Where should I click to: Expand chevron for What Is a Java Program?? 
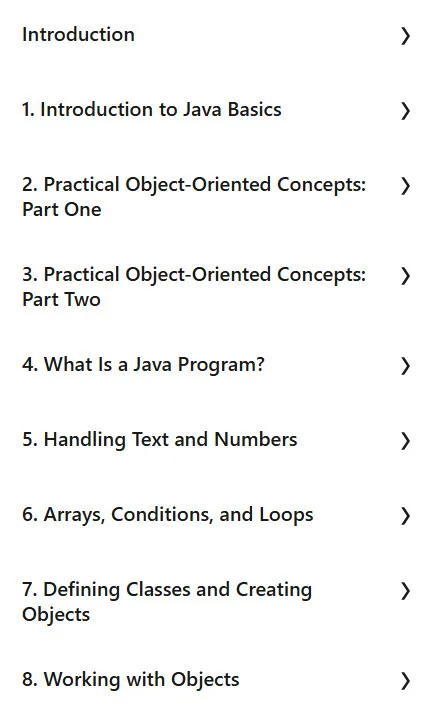tap(405, 366)
